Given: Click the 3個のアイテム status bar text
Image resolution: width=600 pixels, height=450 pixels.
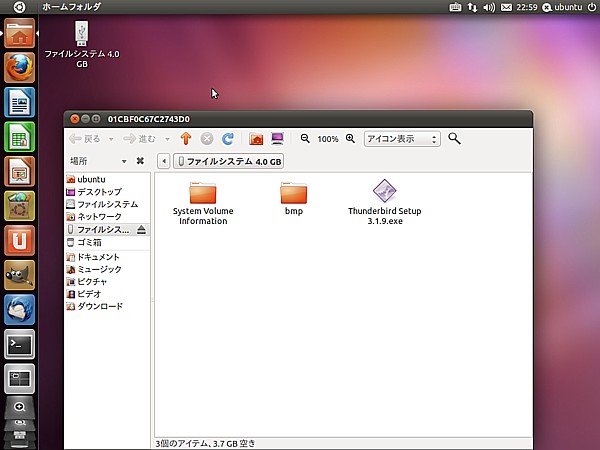Looking at the screenshot, I should pyautogui.click(x=205, y=443).
